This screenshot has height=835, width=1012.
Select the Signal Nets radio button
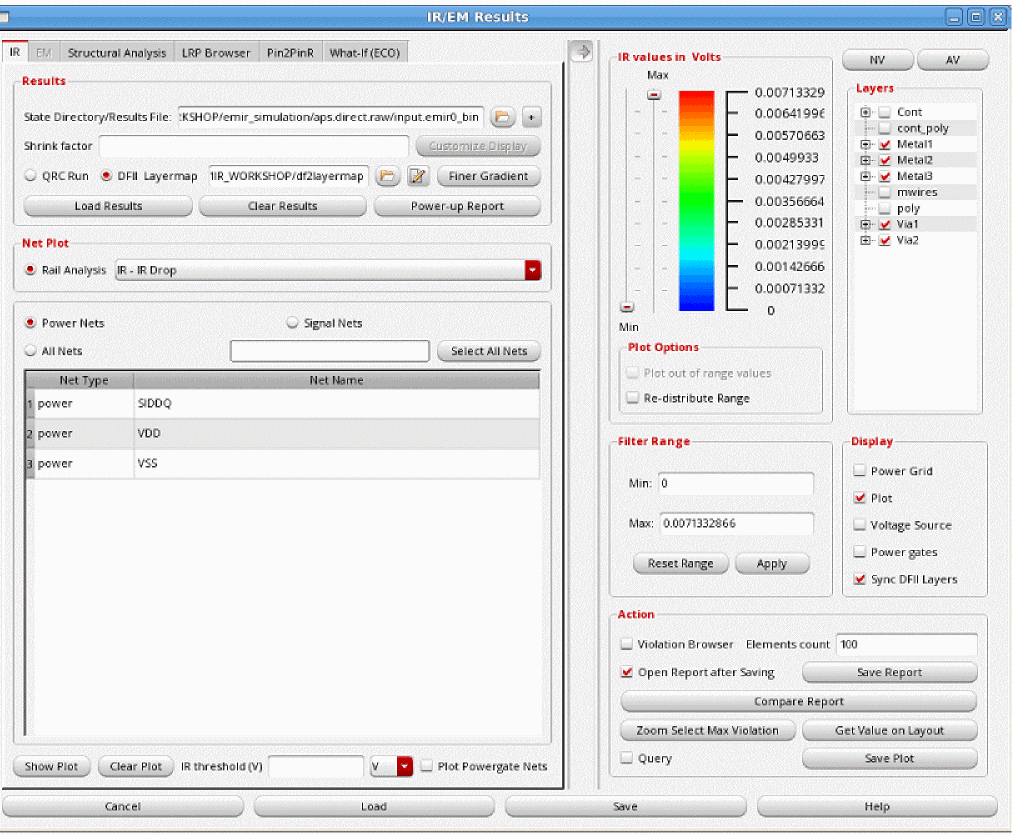point(293,323)
